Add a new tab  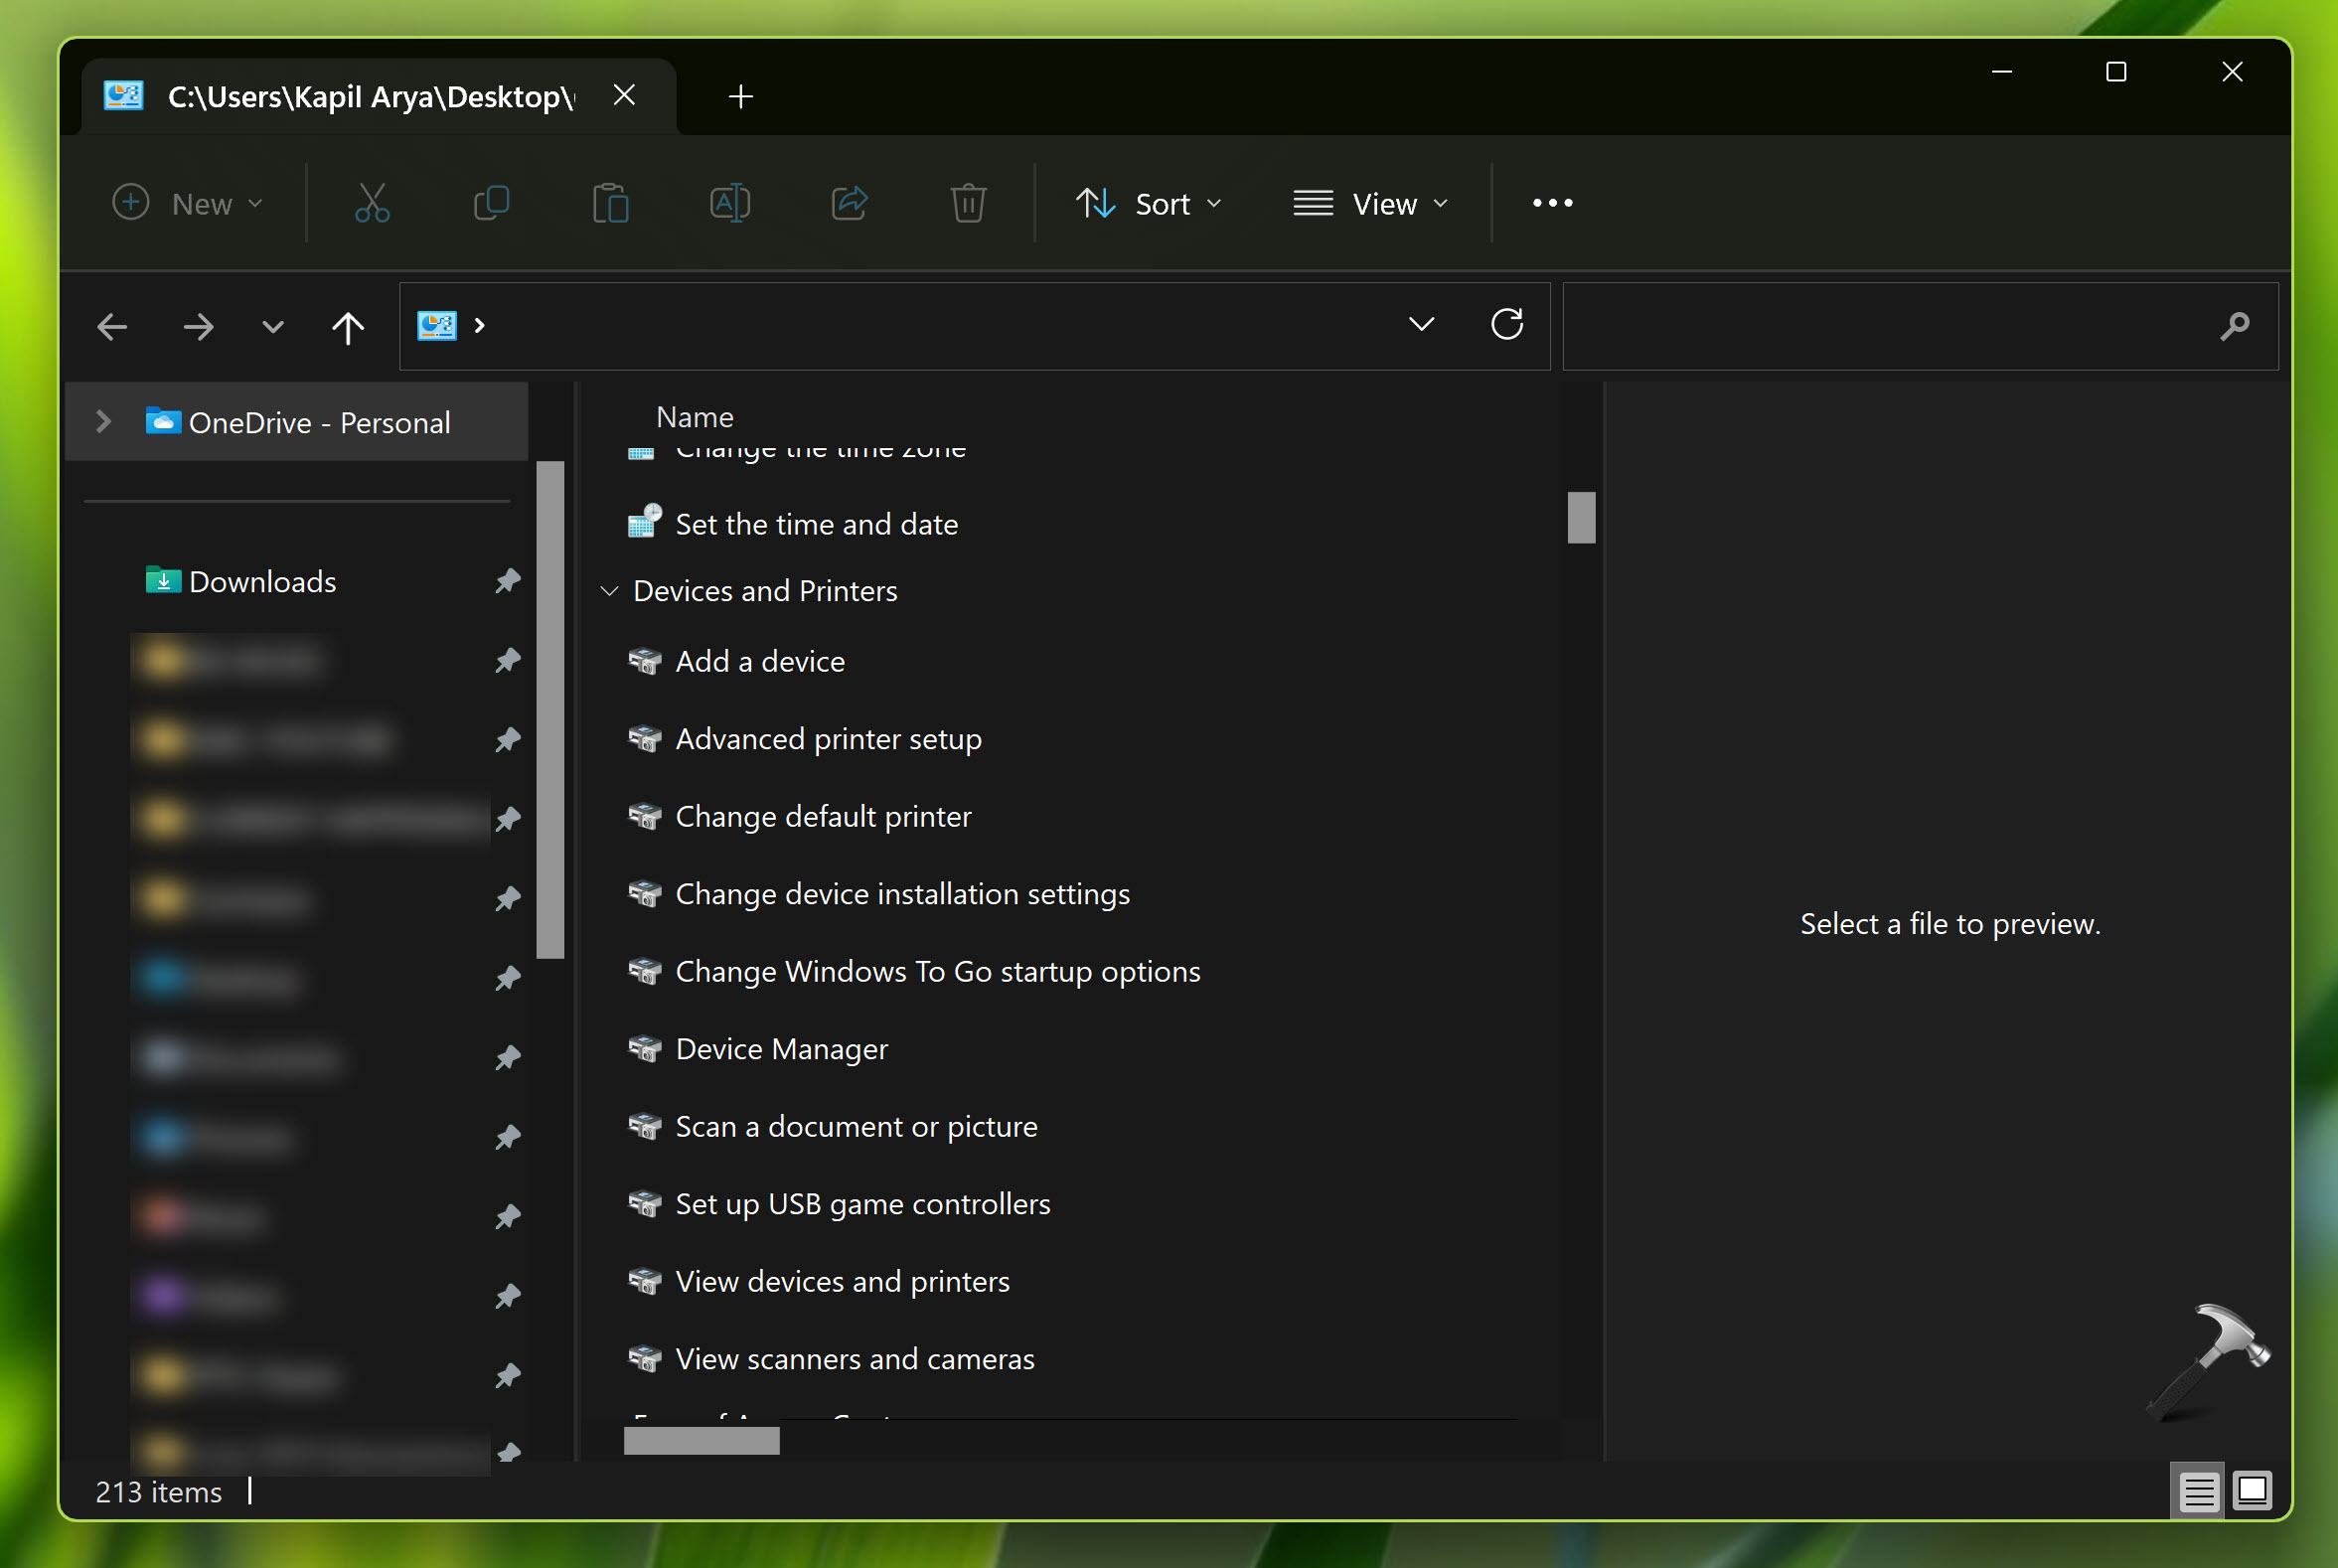click(x=741, y=97)
